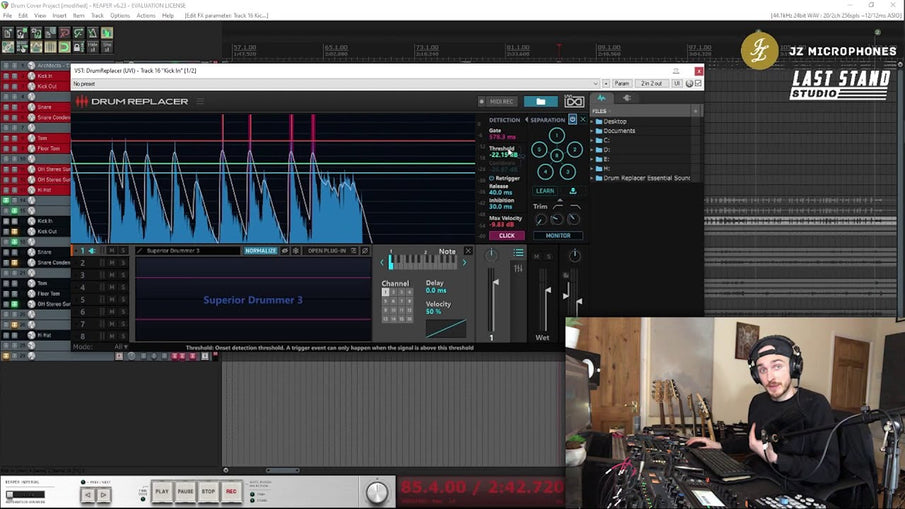Click the low-cut filter shape icon above Trim knobs
Image resolution: width=905 pixels, height=509 pixels.
pos(558,206)
